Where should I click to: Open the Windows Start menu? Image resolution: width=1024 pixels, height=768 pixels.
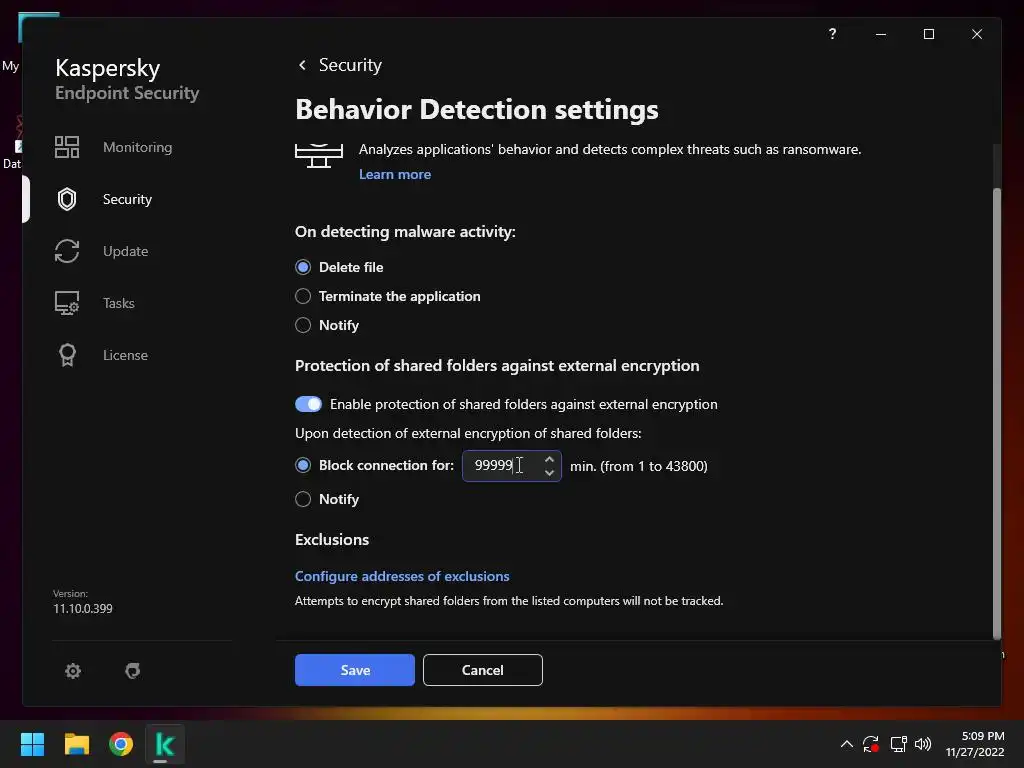point(32,744)
